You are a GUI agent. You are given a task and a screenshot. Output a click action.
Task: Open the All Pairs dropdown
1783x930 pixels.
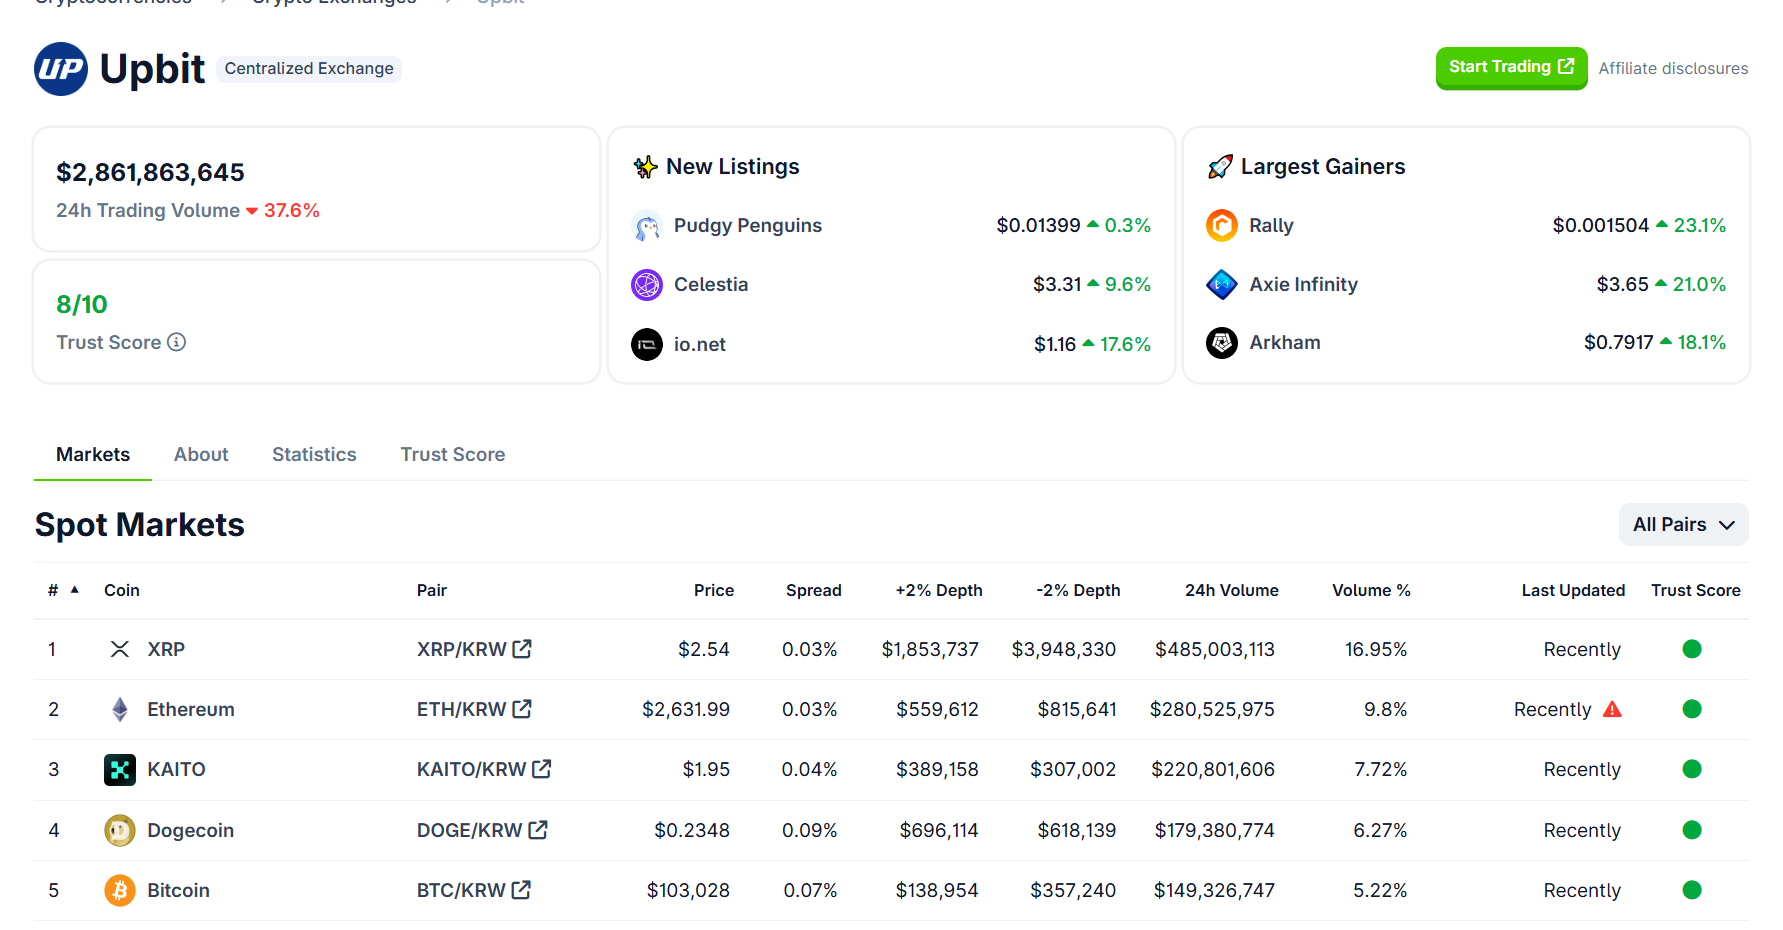tap(1683, 525)
